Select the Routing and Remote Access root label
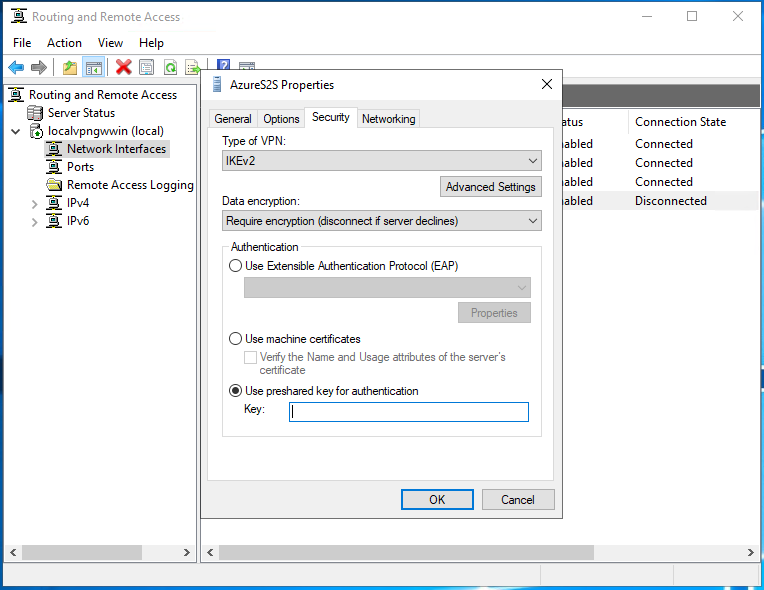Screen dimensions: 764x590 pos(103,95)
